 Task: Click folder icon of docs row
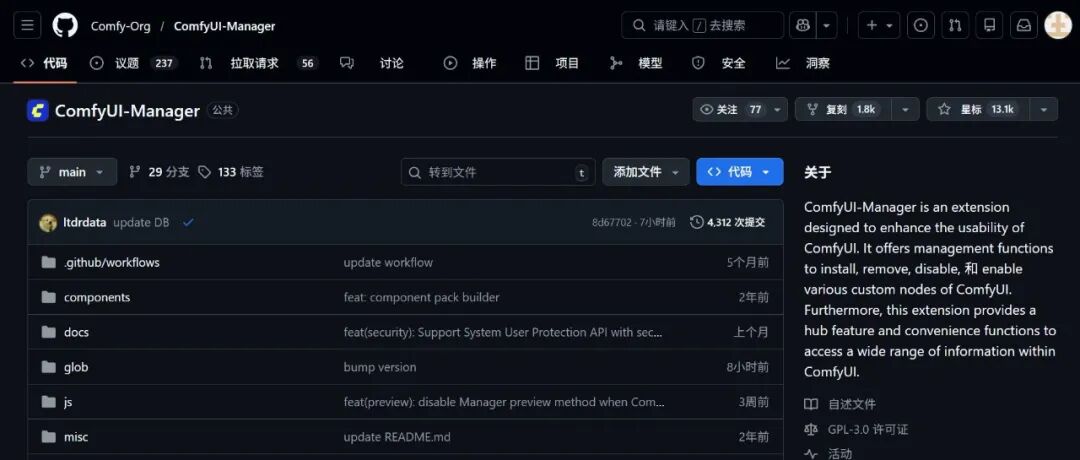point(48,332)
